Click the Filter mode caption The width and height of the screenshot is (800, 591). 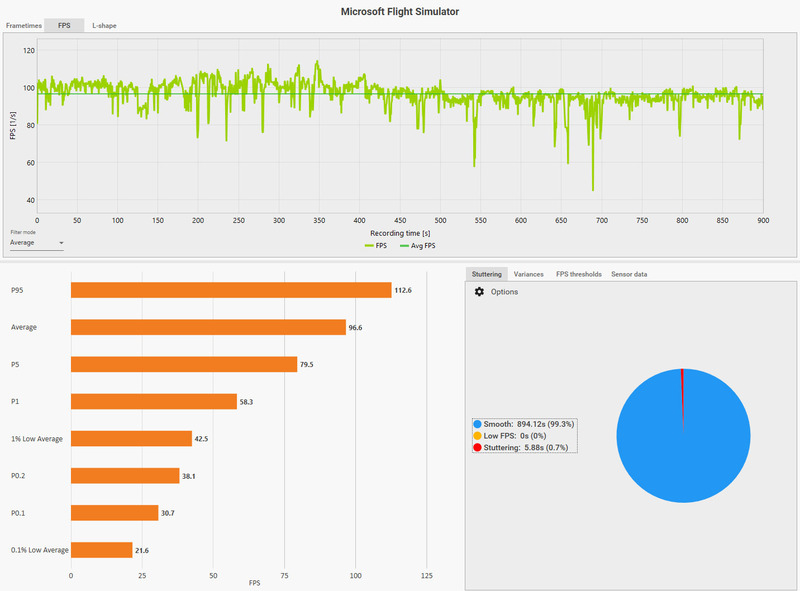point(23,232)
